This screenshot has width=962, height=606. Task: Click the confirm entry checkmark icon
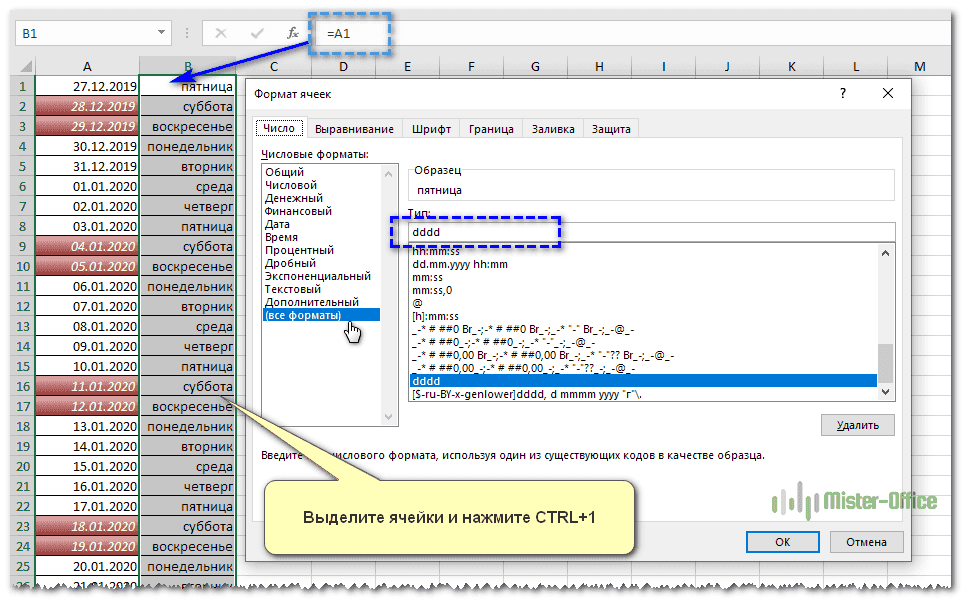(257, 33)
